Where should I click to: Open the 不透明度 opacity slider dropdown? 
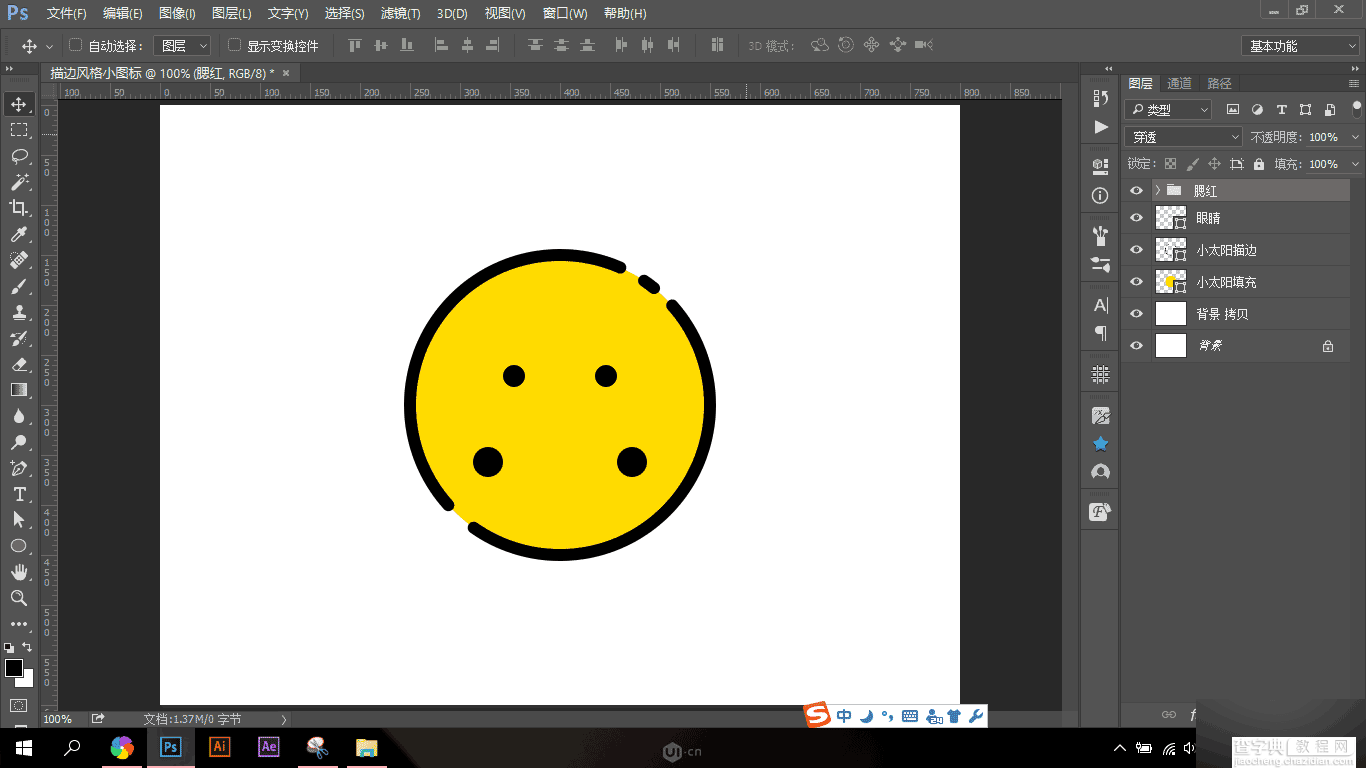point(1355,137)
